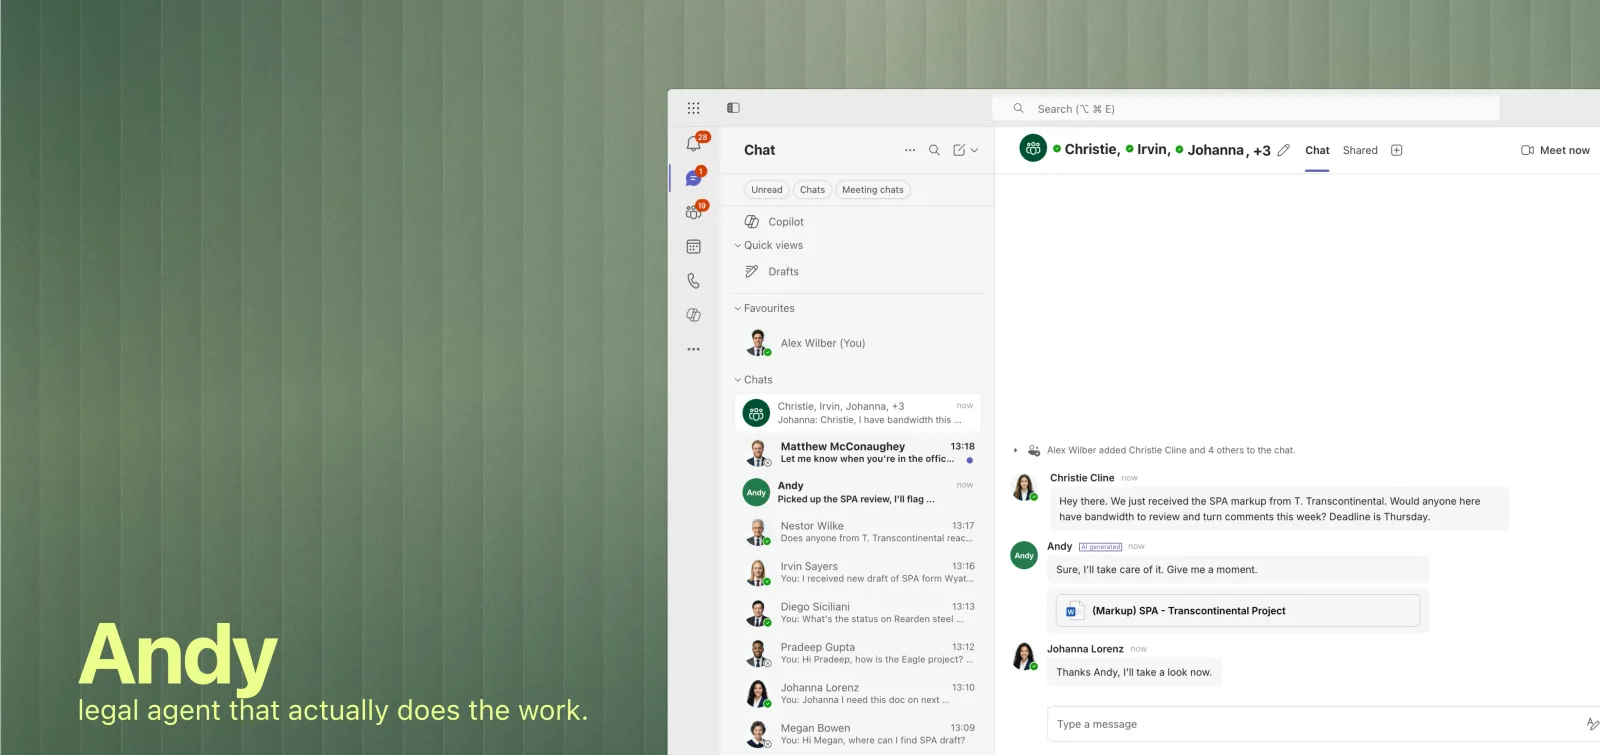Click Johanna Lorenz's avatar in conversation

1024,657
